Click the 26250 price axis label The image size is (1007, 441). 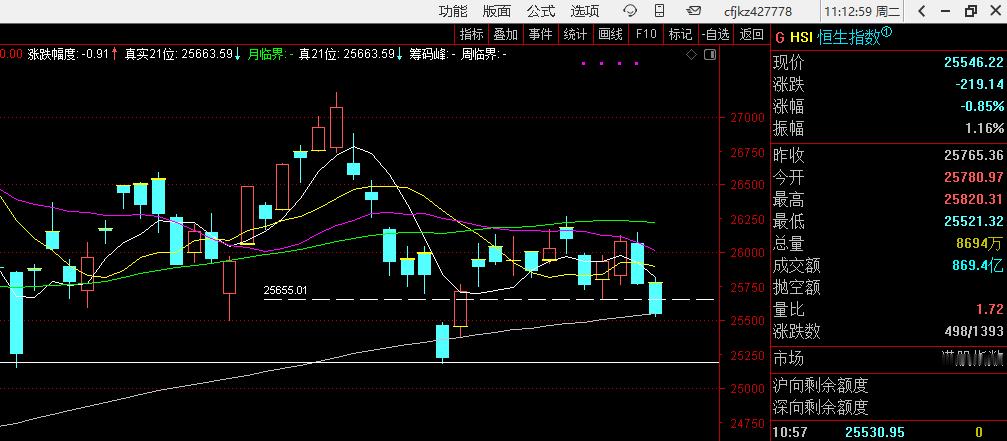coord(748,220)
